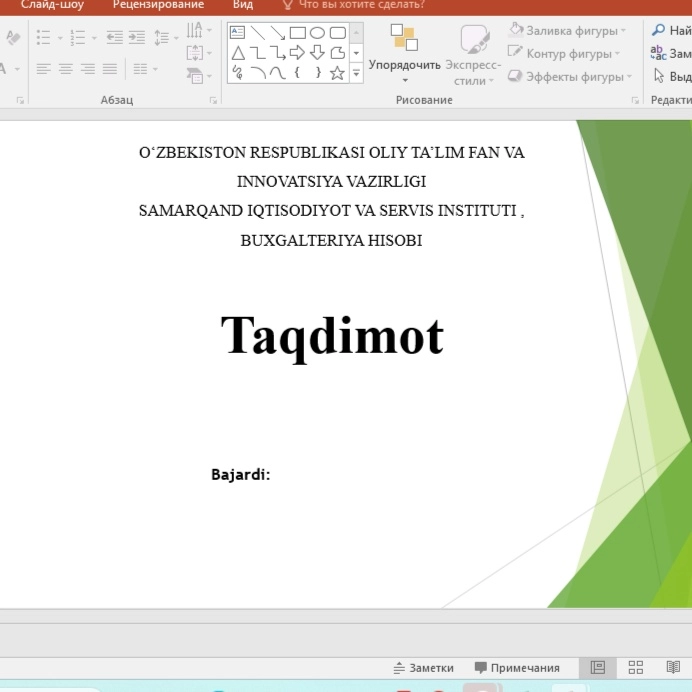Screen dimensions: 692x692
Task: Toggle the Заметки notes pane
Action: point(423,668)
